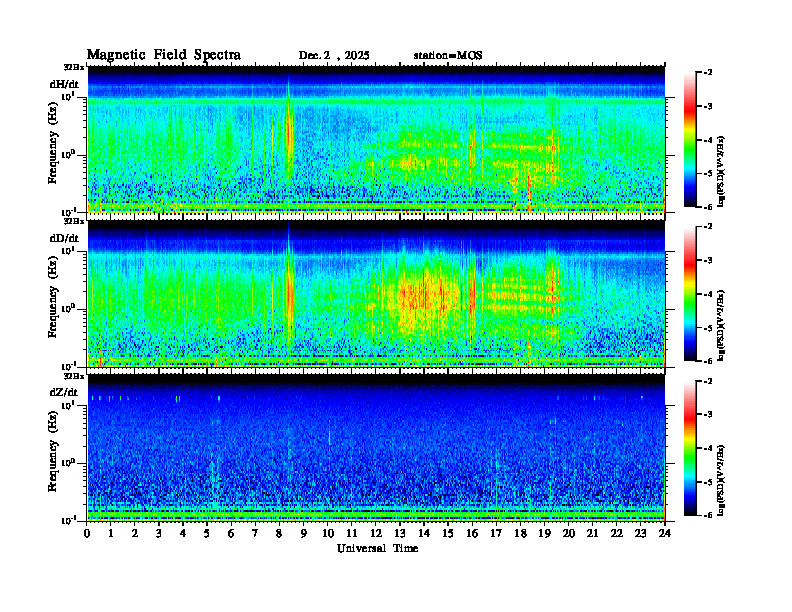Click hour 6 on the Universal Time axis
The width and height of the screenshot is (792, 612).
(x=231, y=533)
